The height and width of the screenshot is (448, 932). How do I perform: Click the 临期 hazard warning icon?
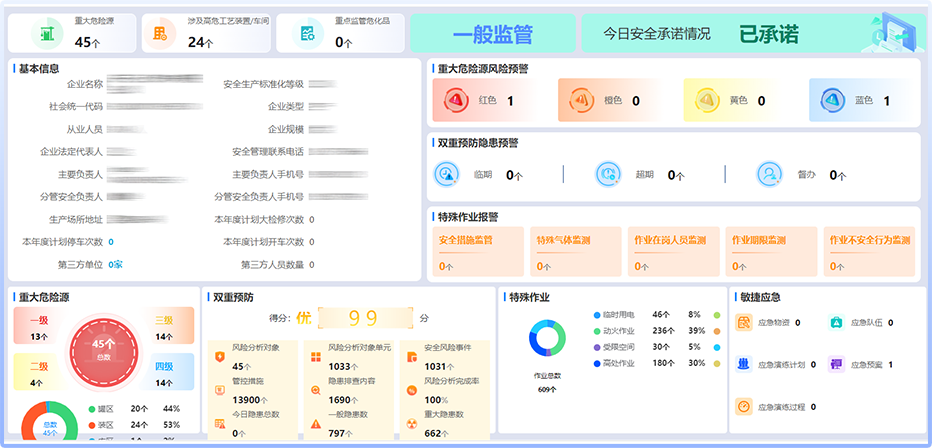[446, 174]
